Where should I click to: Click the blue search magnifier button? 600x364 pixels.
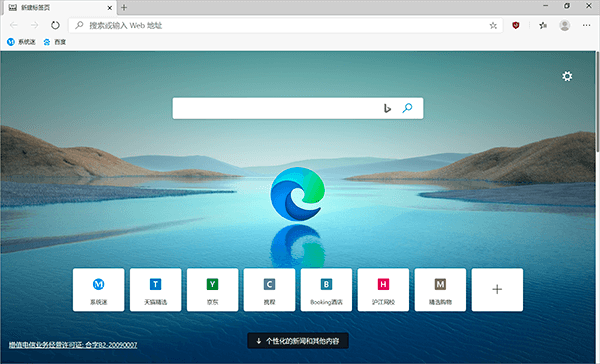pyautogui.click(x=407, y=108)
